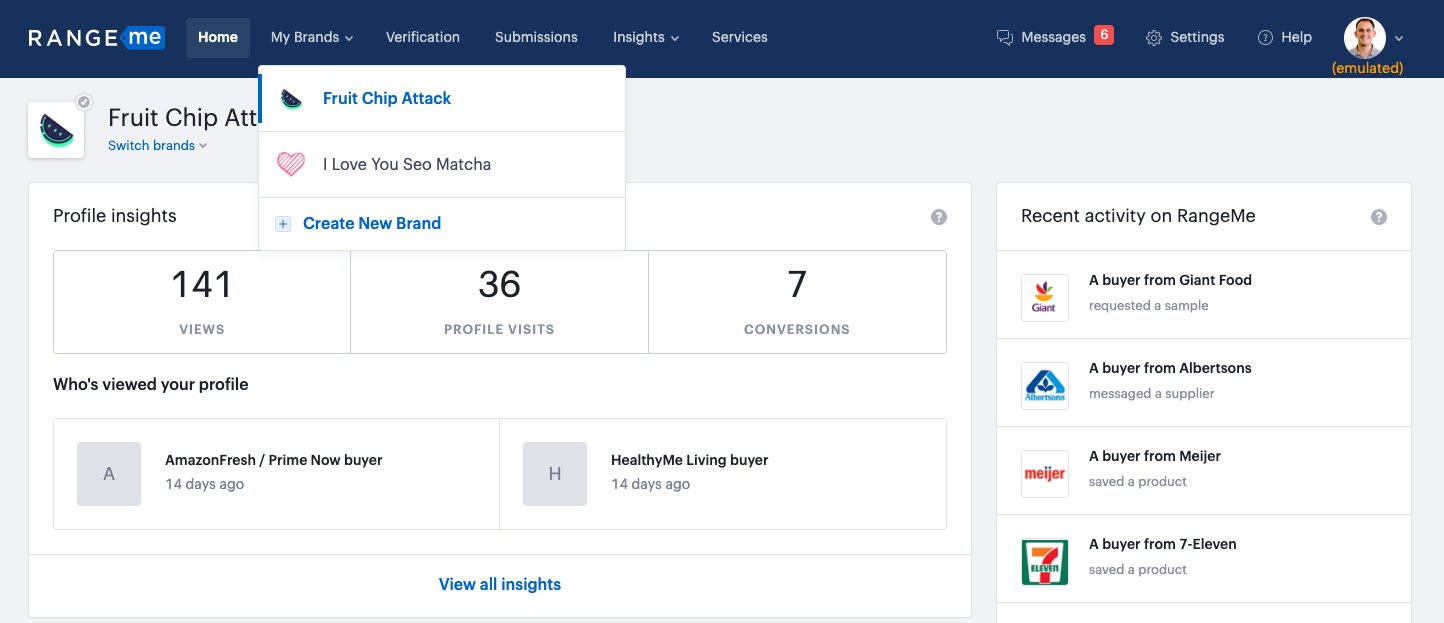Click the Profile insights help icon
Viewport: 1444px width, 623px height.
pos(938,217)
